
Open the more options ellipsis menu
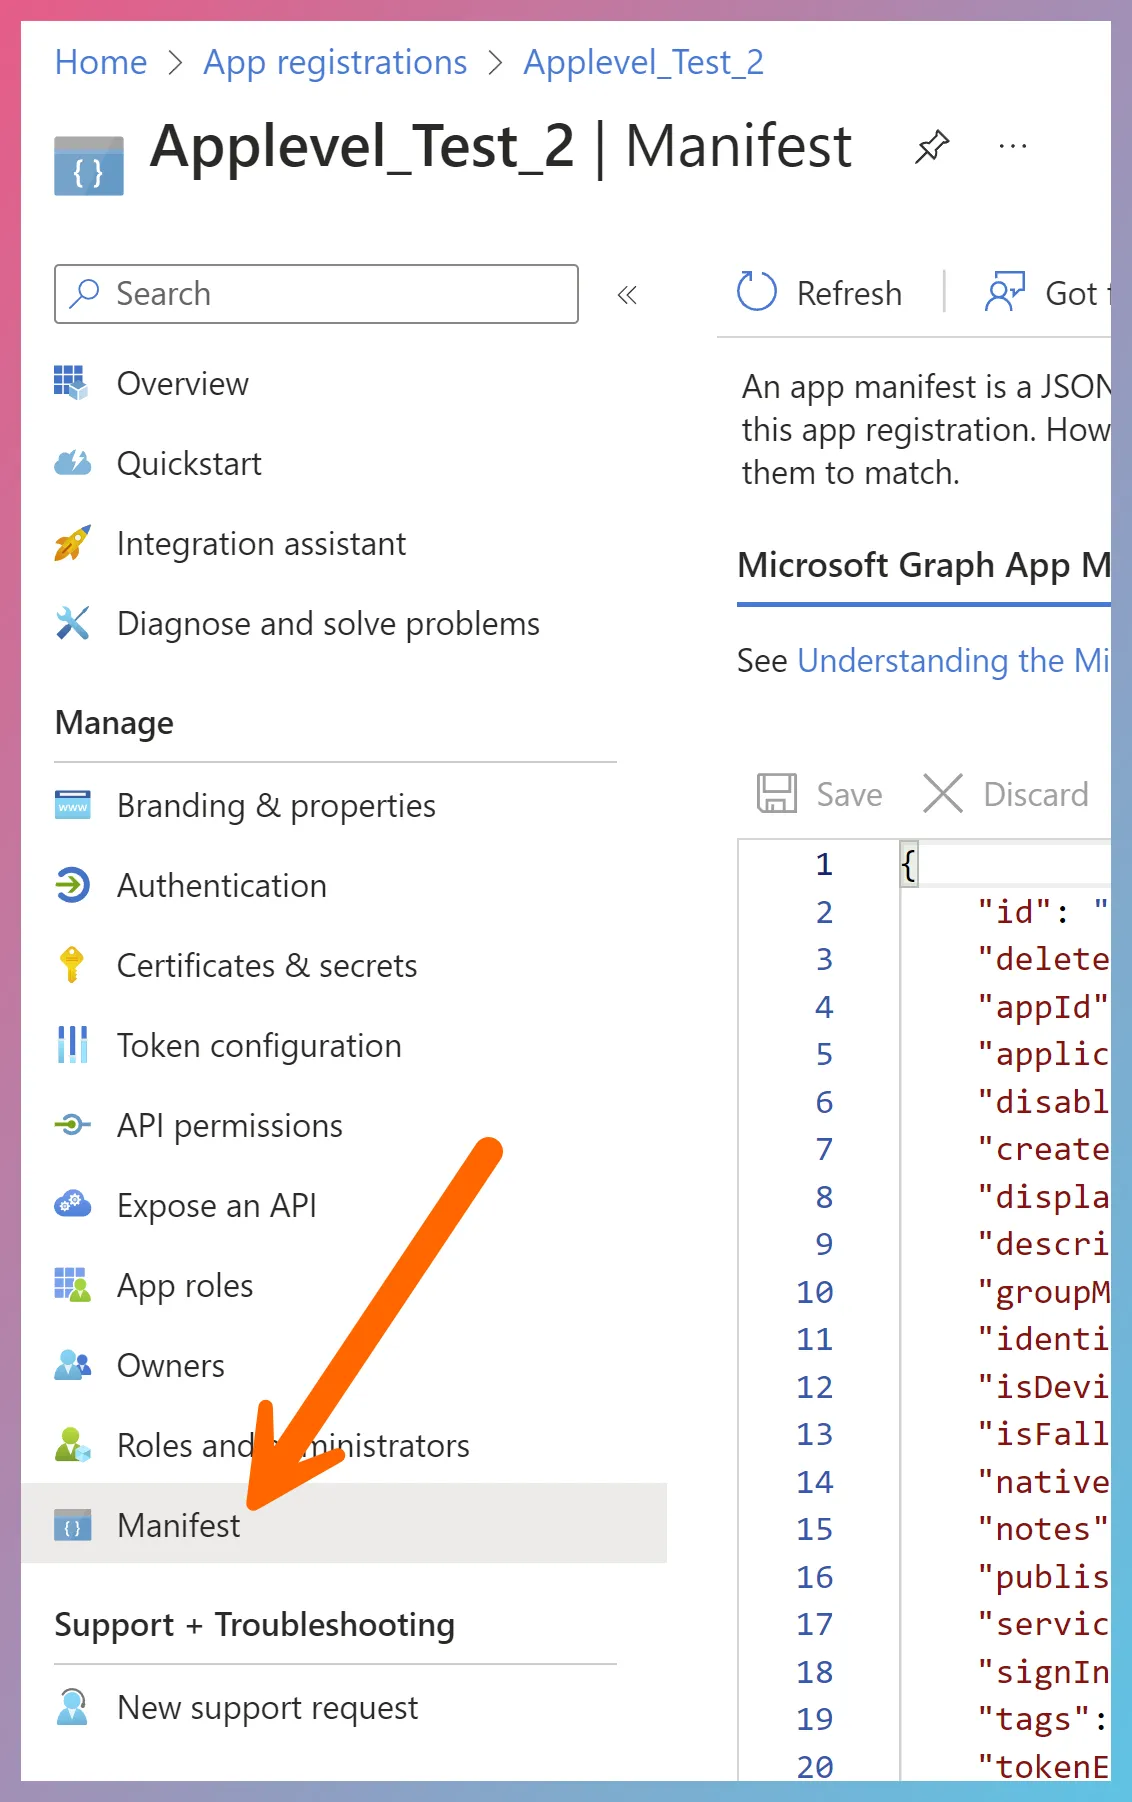coord(1013,147)
